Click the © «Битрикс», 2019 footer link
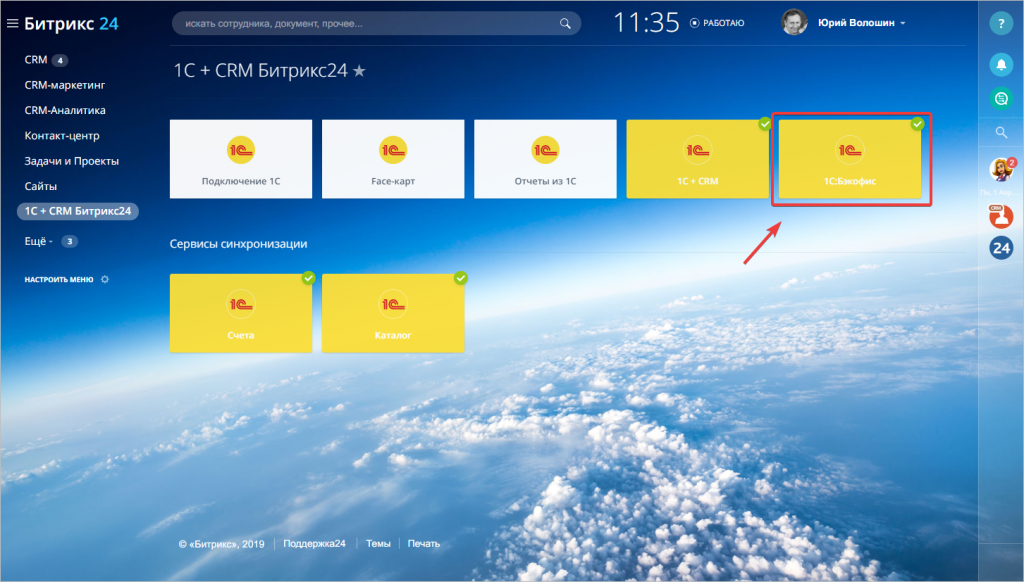 [x=221, y=543]
